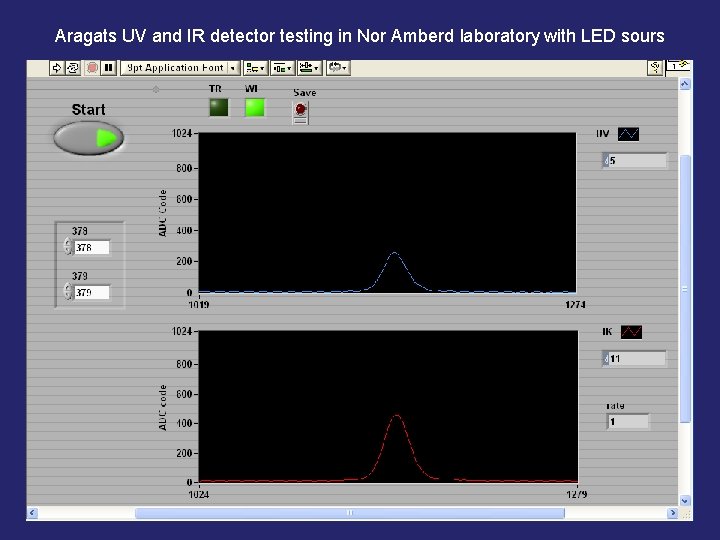Click the context help question icon

(655, 68)
